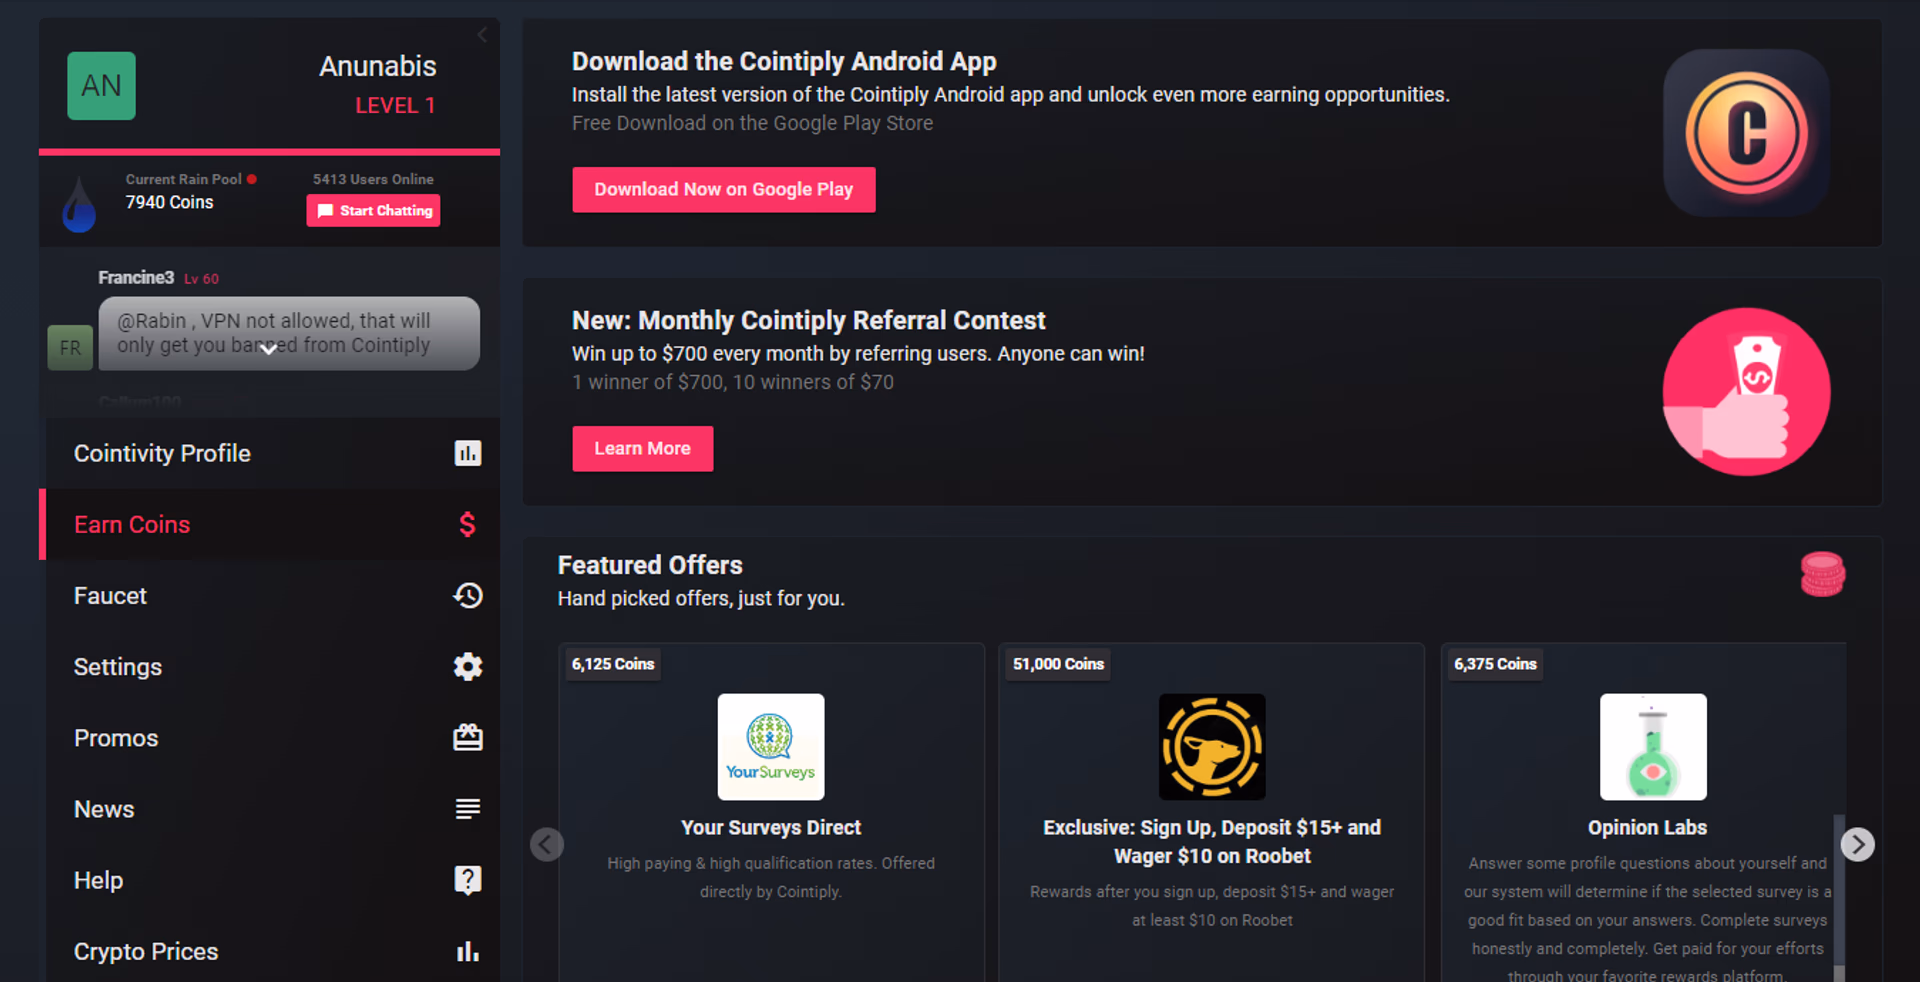Click the Earn Coins dollar icon
The height and width of the screenshot is (982, 1920).
coord(467,524)
